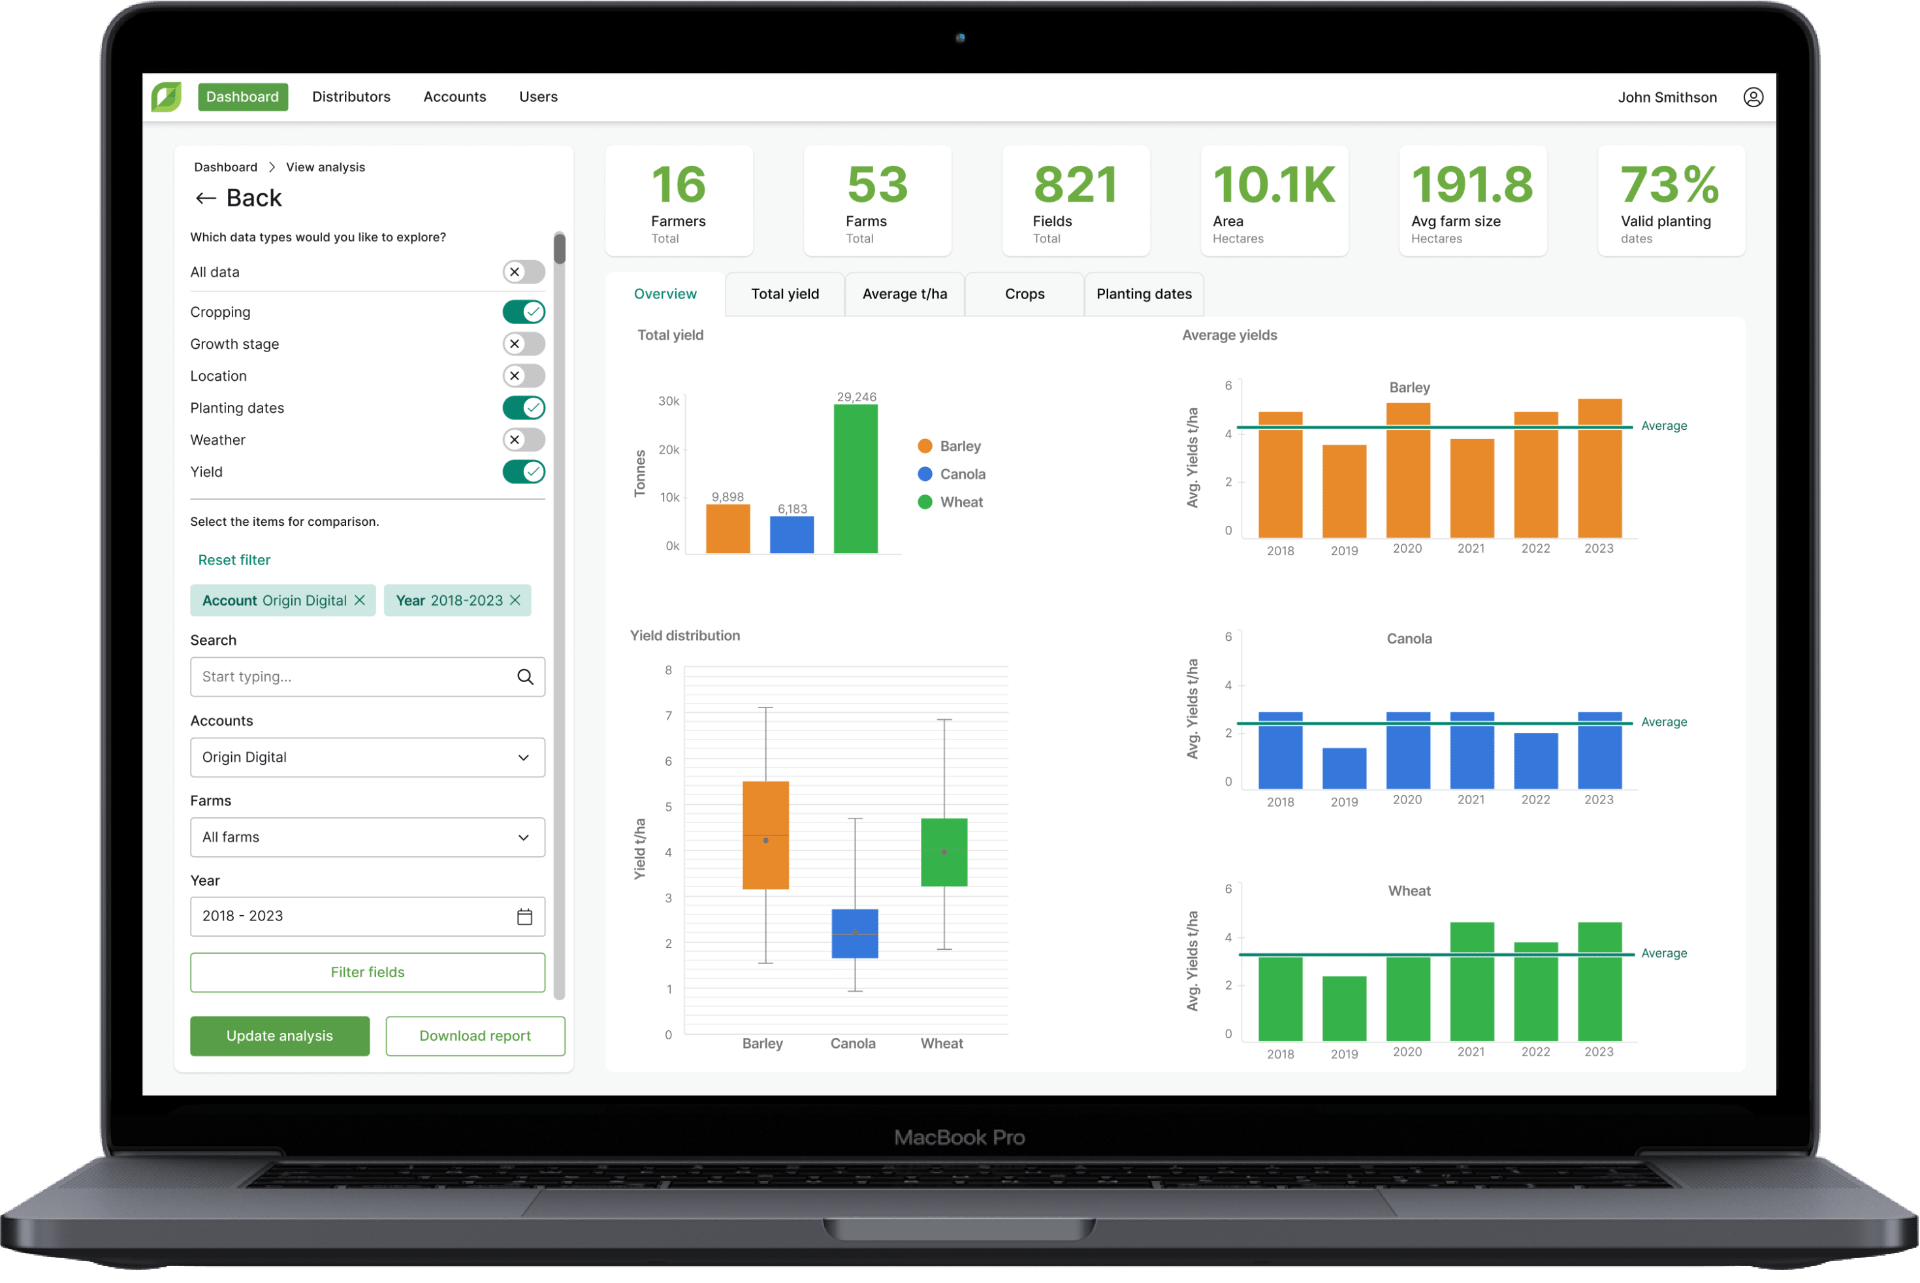Click the back arrow icon to go back
This screenshot has width=1920, height=1283.
click(200, 200)
